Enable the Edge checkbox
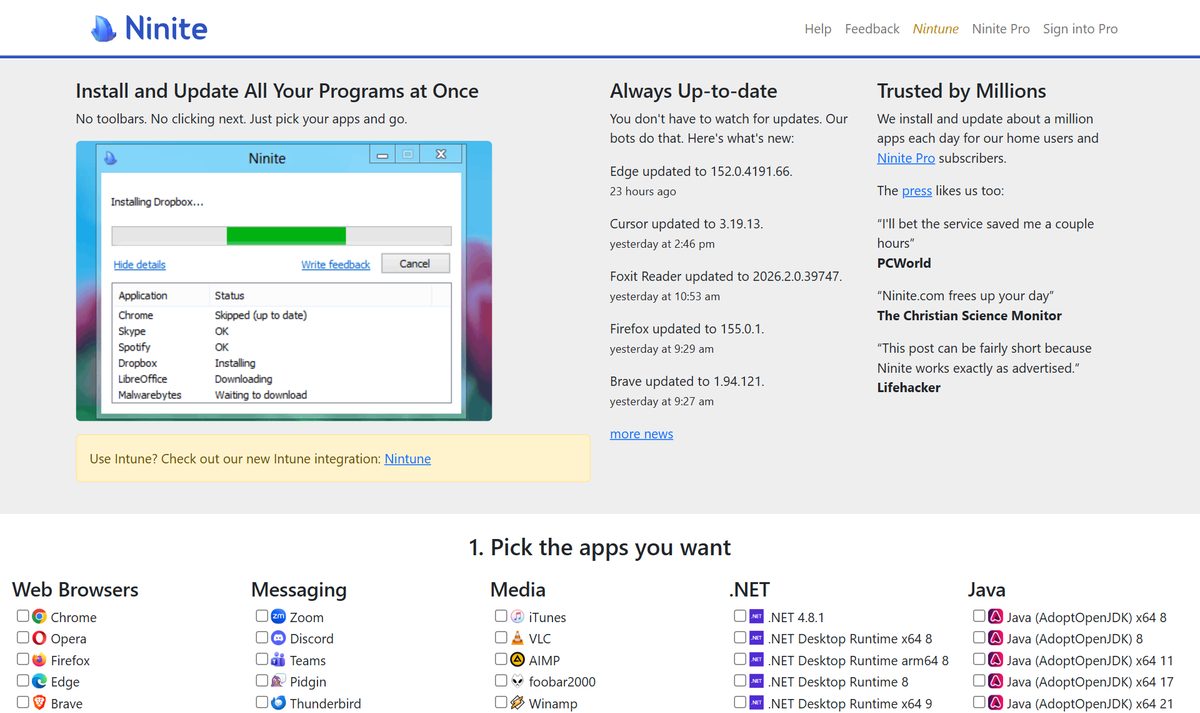This screenshot has height=713, width=1200. pos(22,680)
